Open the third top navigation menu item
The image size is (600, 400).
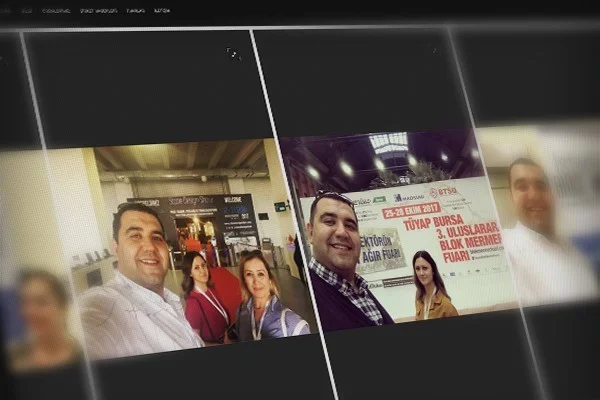pyautogui.click(x=56, y=11)
